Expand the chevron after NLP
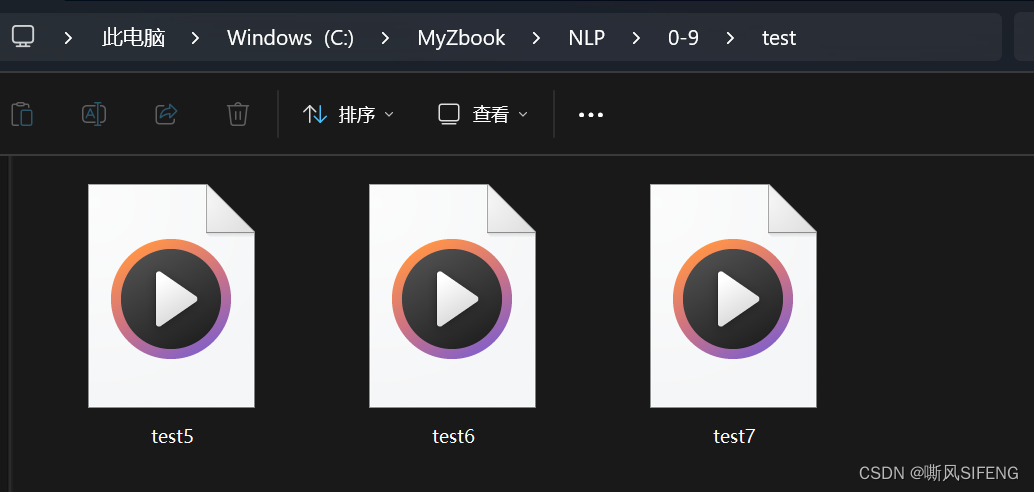 click(x=636, y=38)
